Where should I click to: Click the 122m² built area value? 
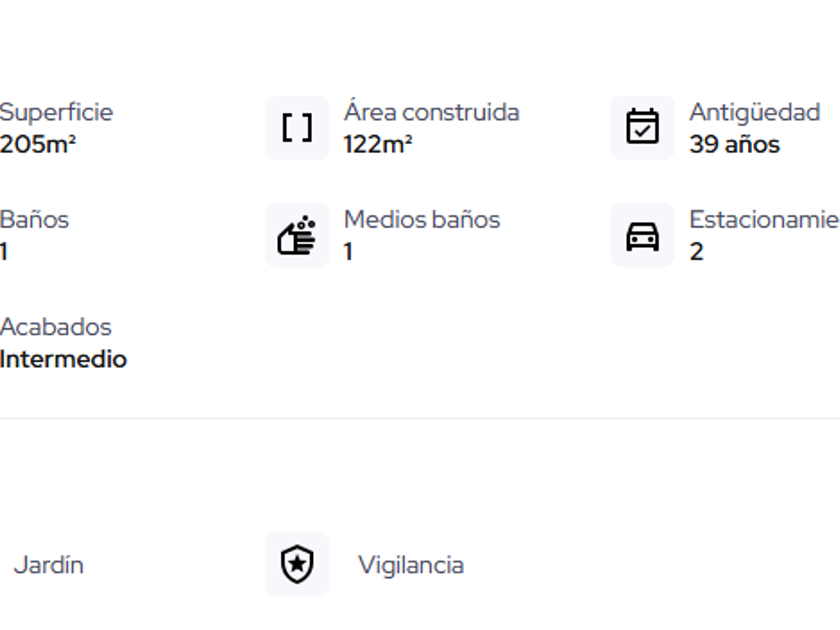[378, 145]
